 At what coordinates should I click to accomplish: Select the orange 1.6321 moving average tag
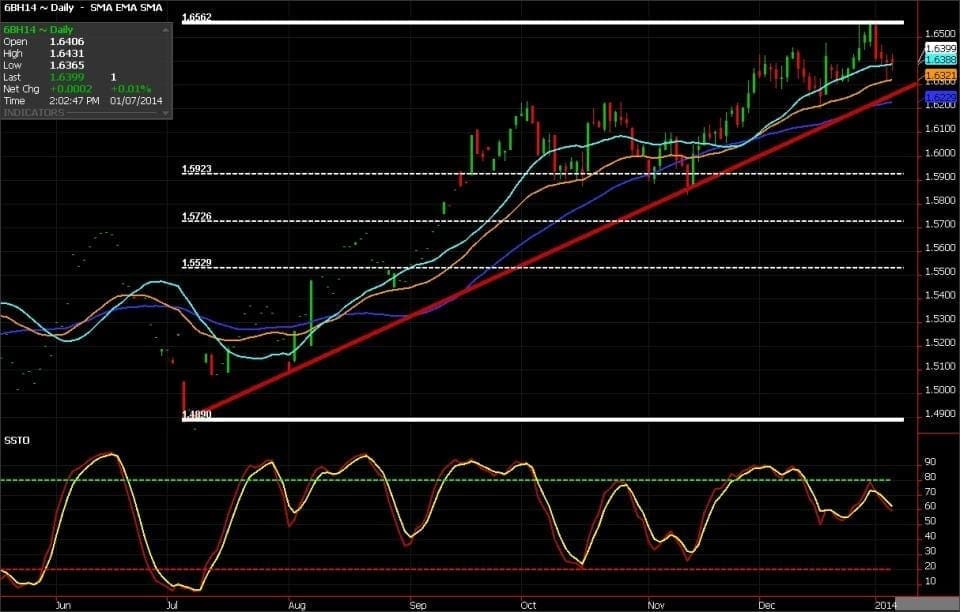941,76
